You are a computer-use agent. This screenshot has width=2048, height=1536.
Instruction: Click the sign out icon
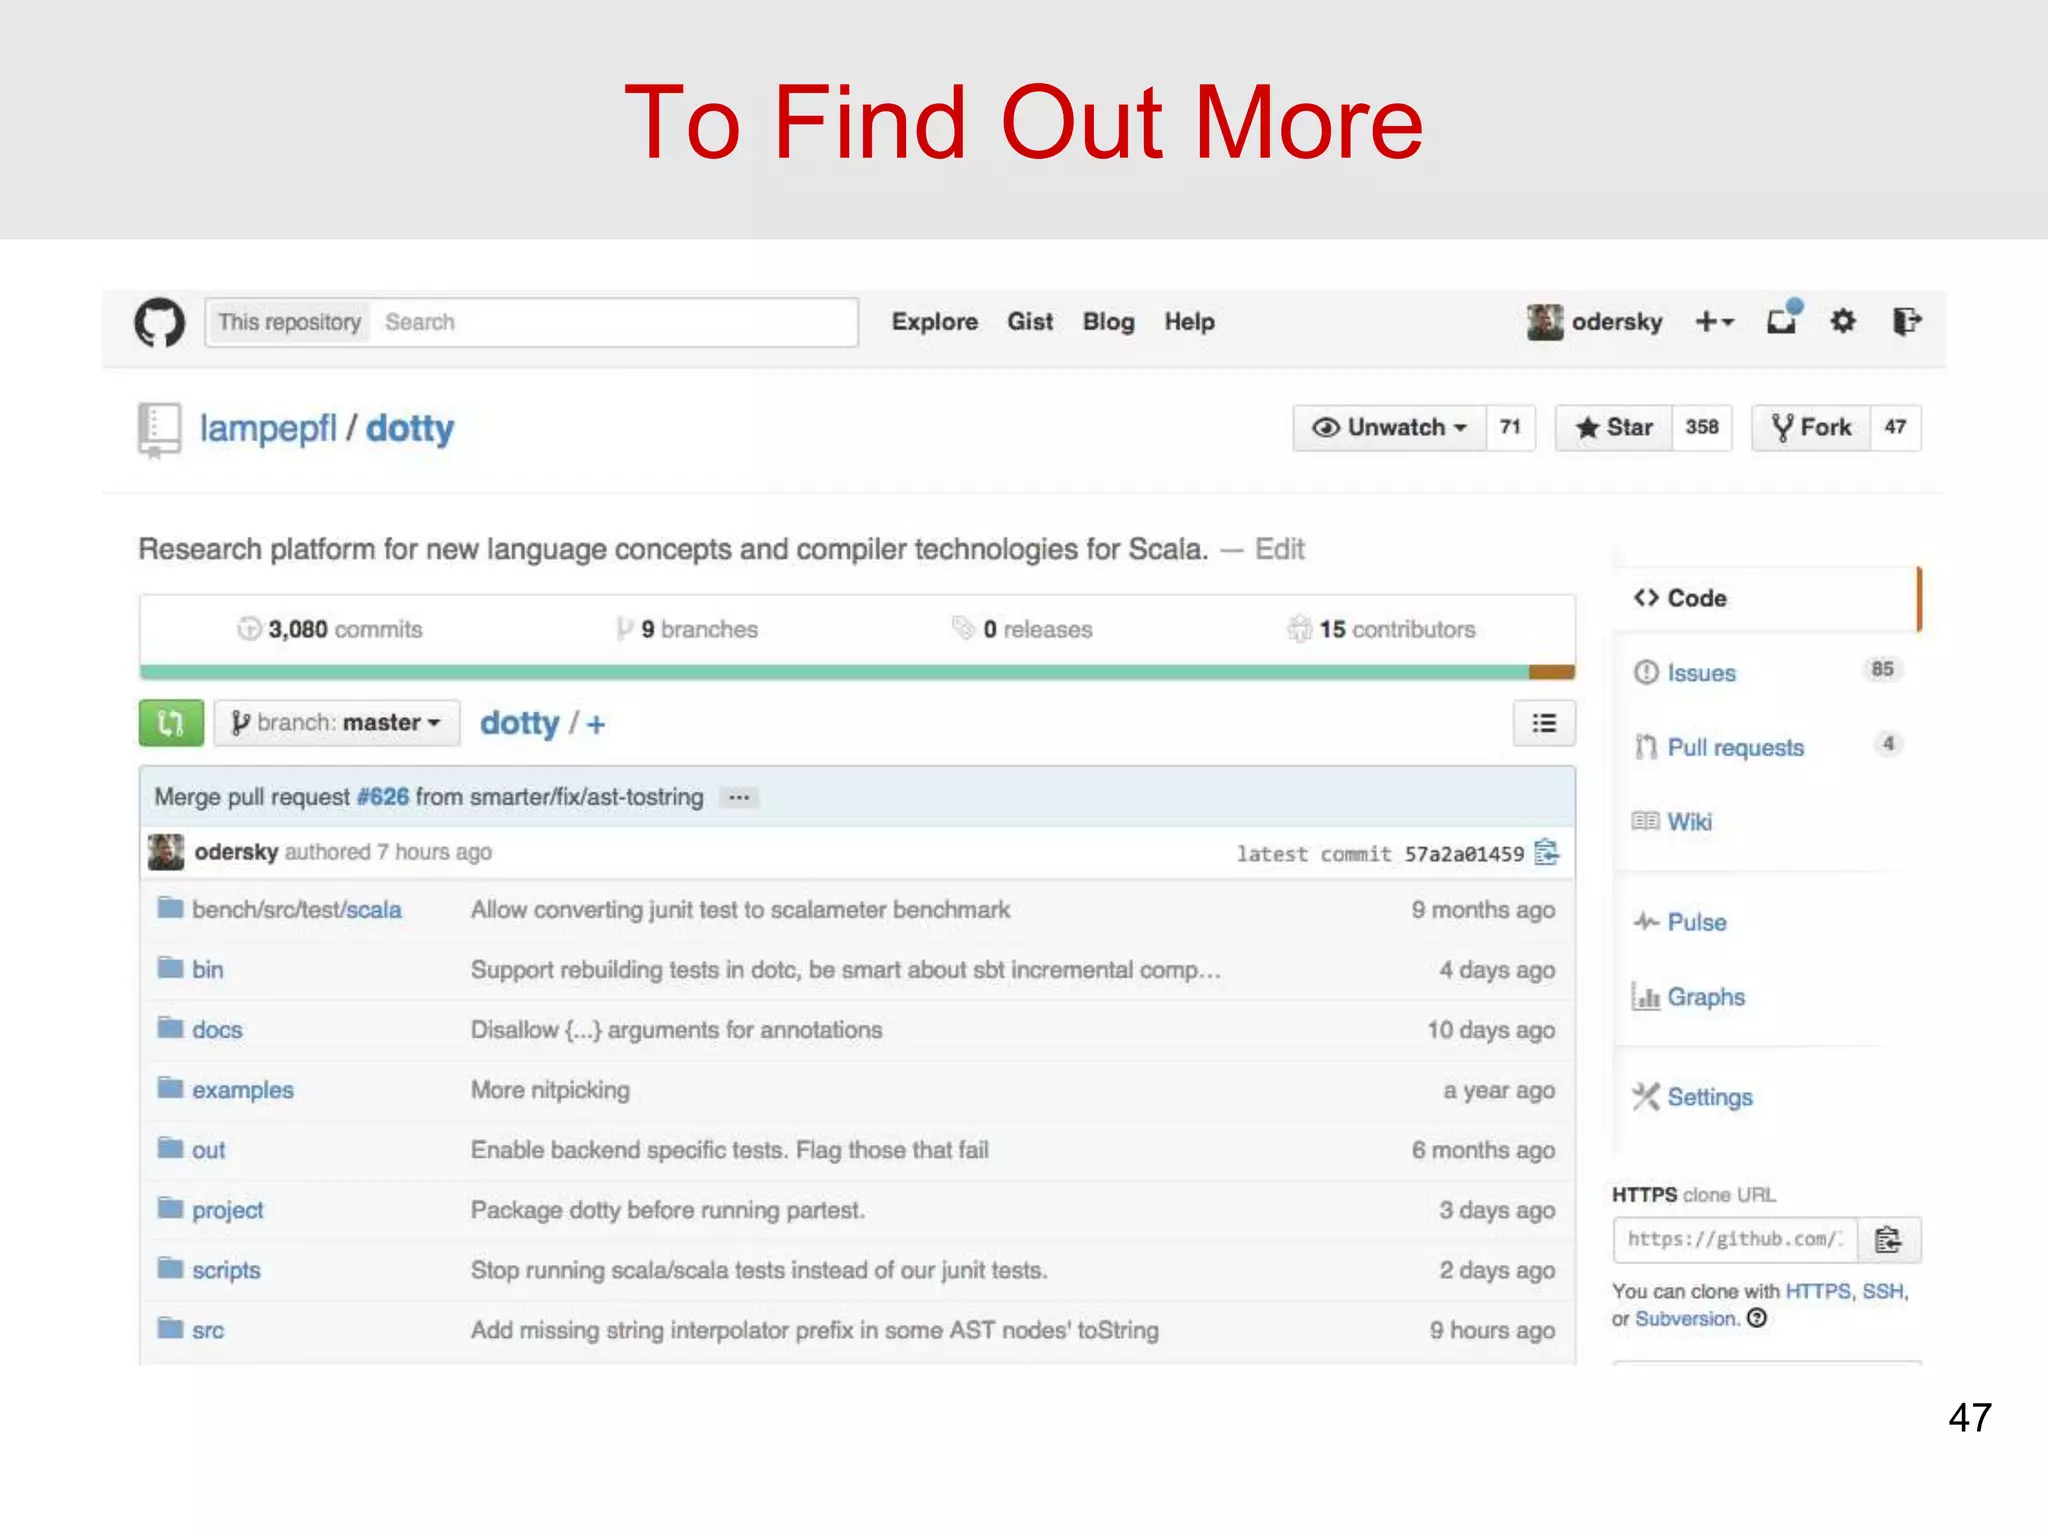click(1906, 321)
